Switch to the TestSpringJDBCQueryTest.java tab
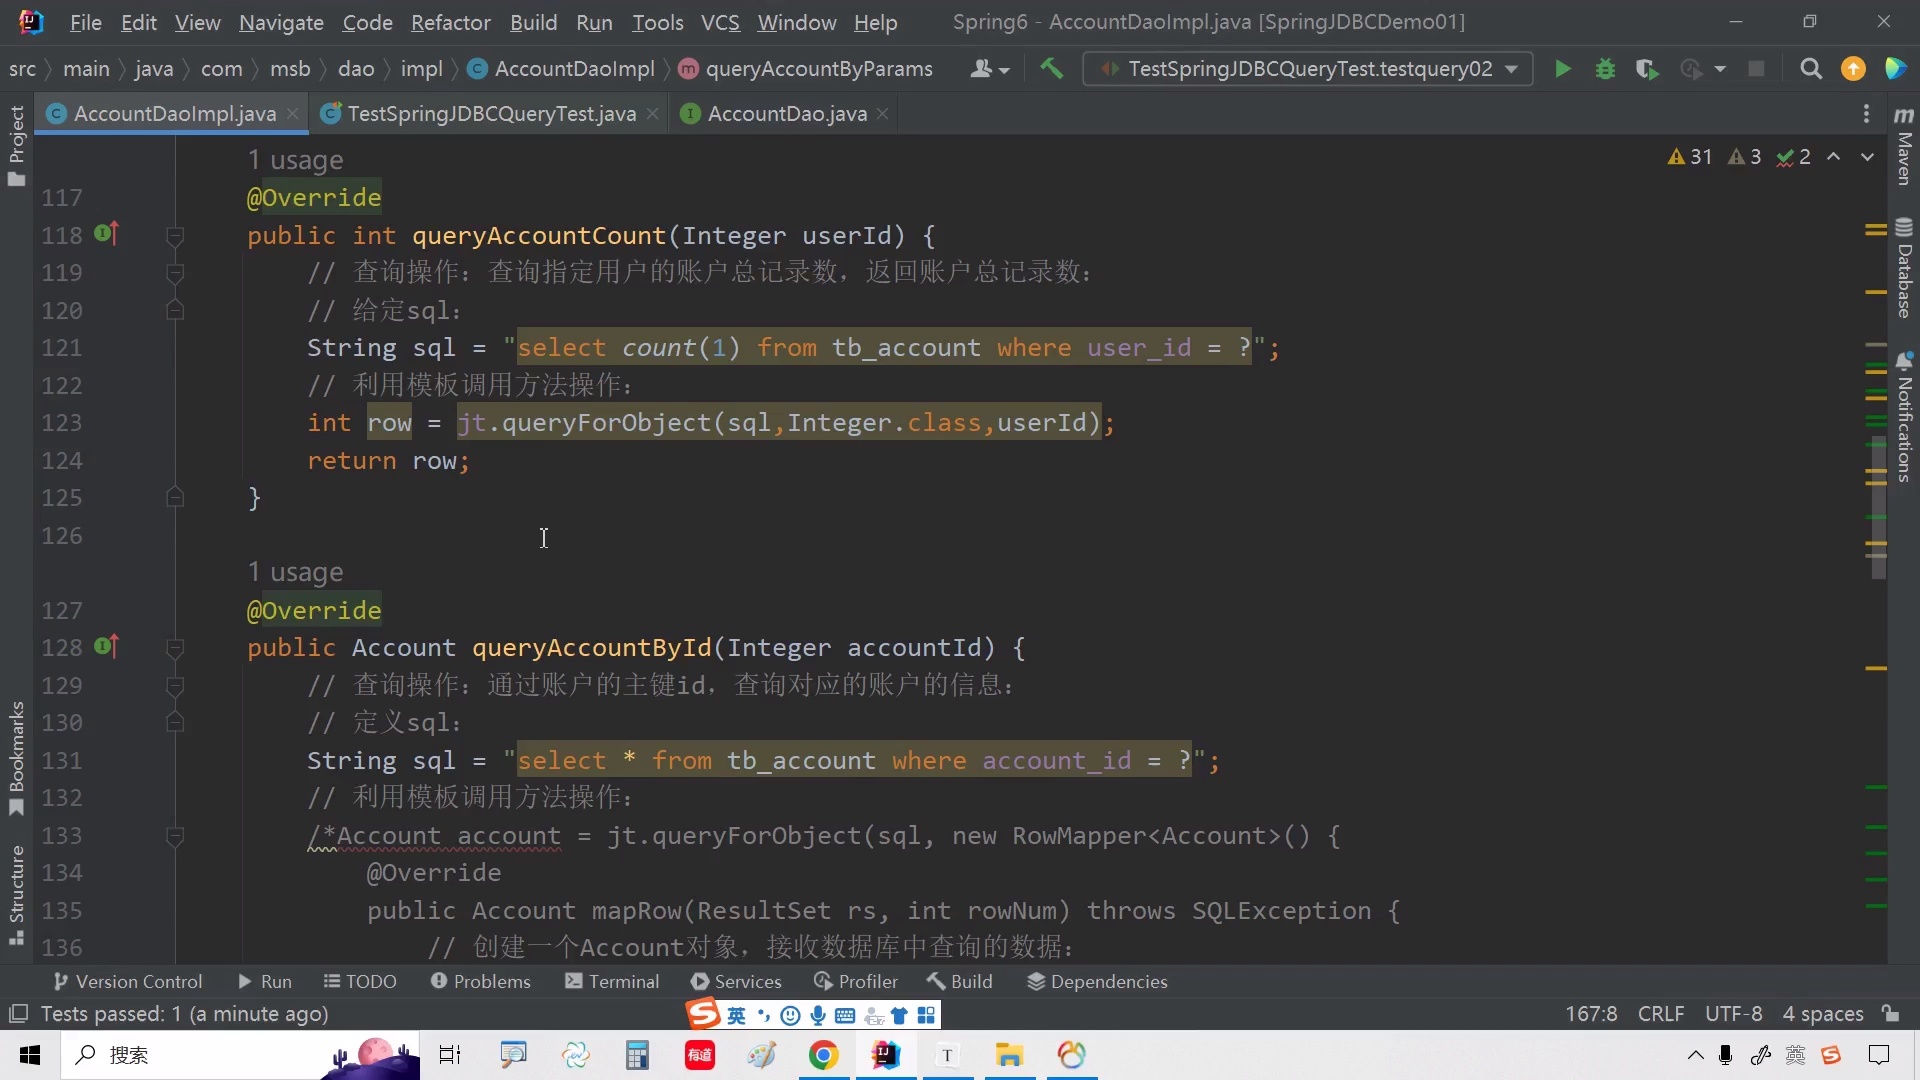The width and height of the screenshot is (1920, 1080). click(491, 114)
